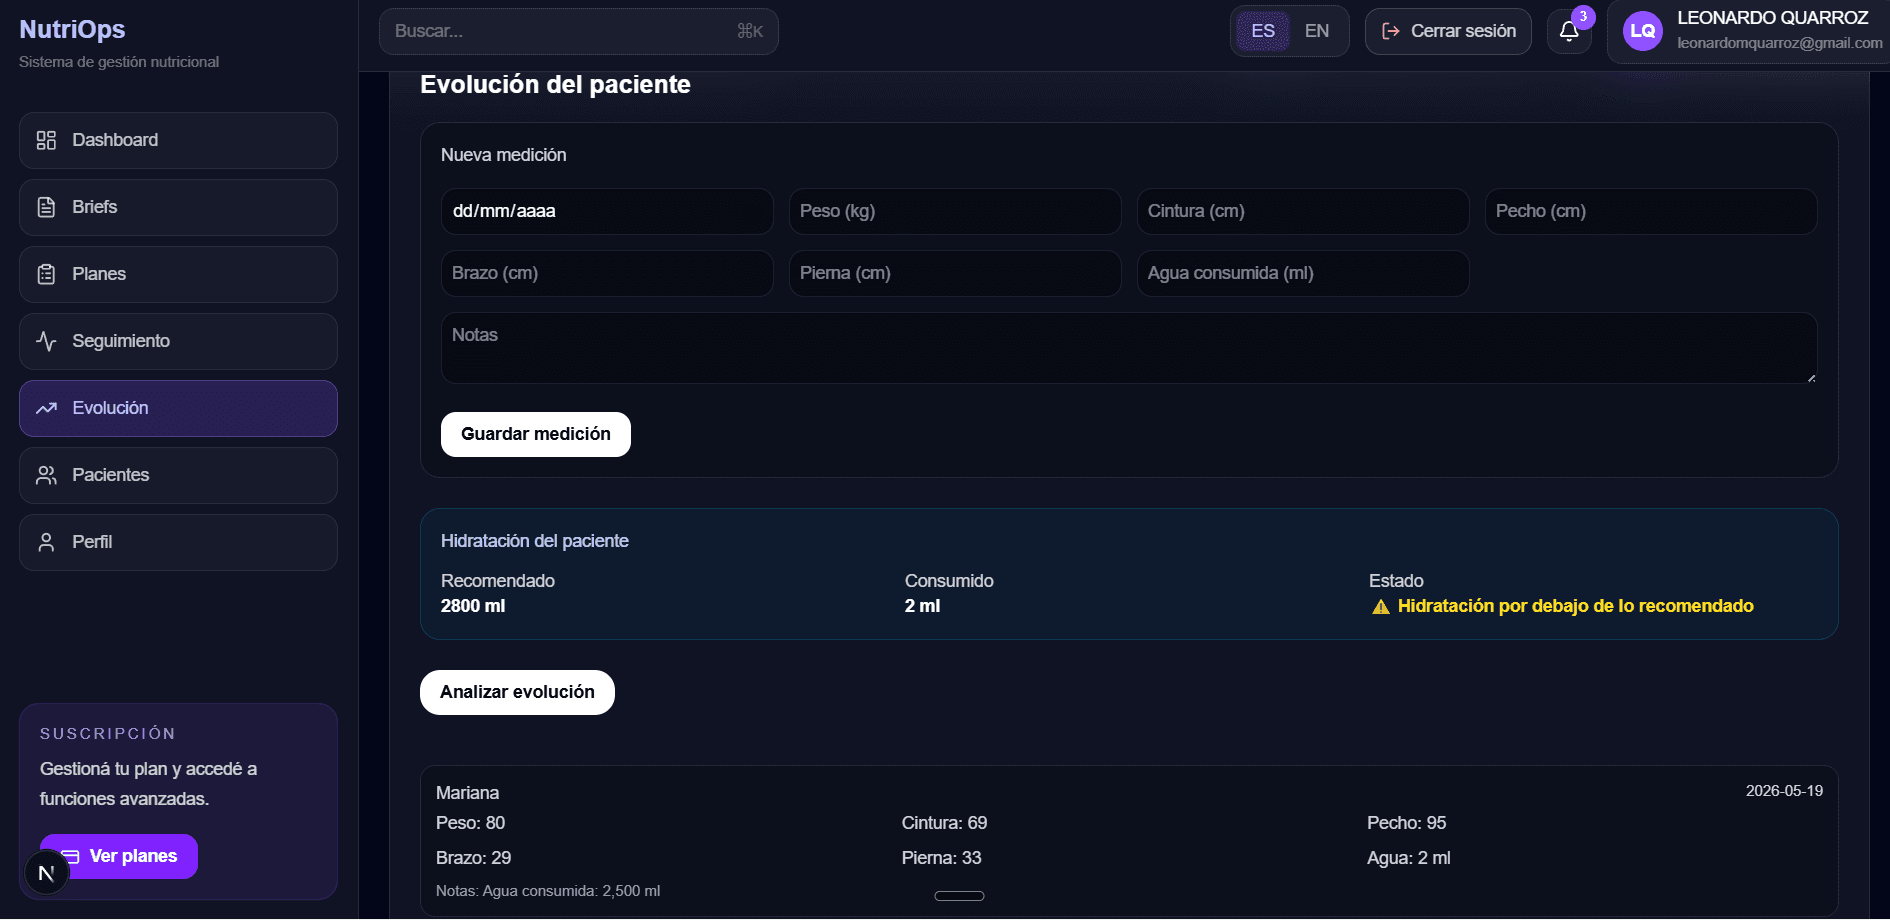Click the Notas text area
The width and height of the screenshot is (1890, 920).
pyautogui.click(x=1129, y=348)
